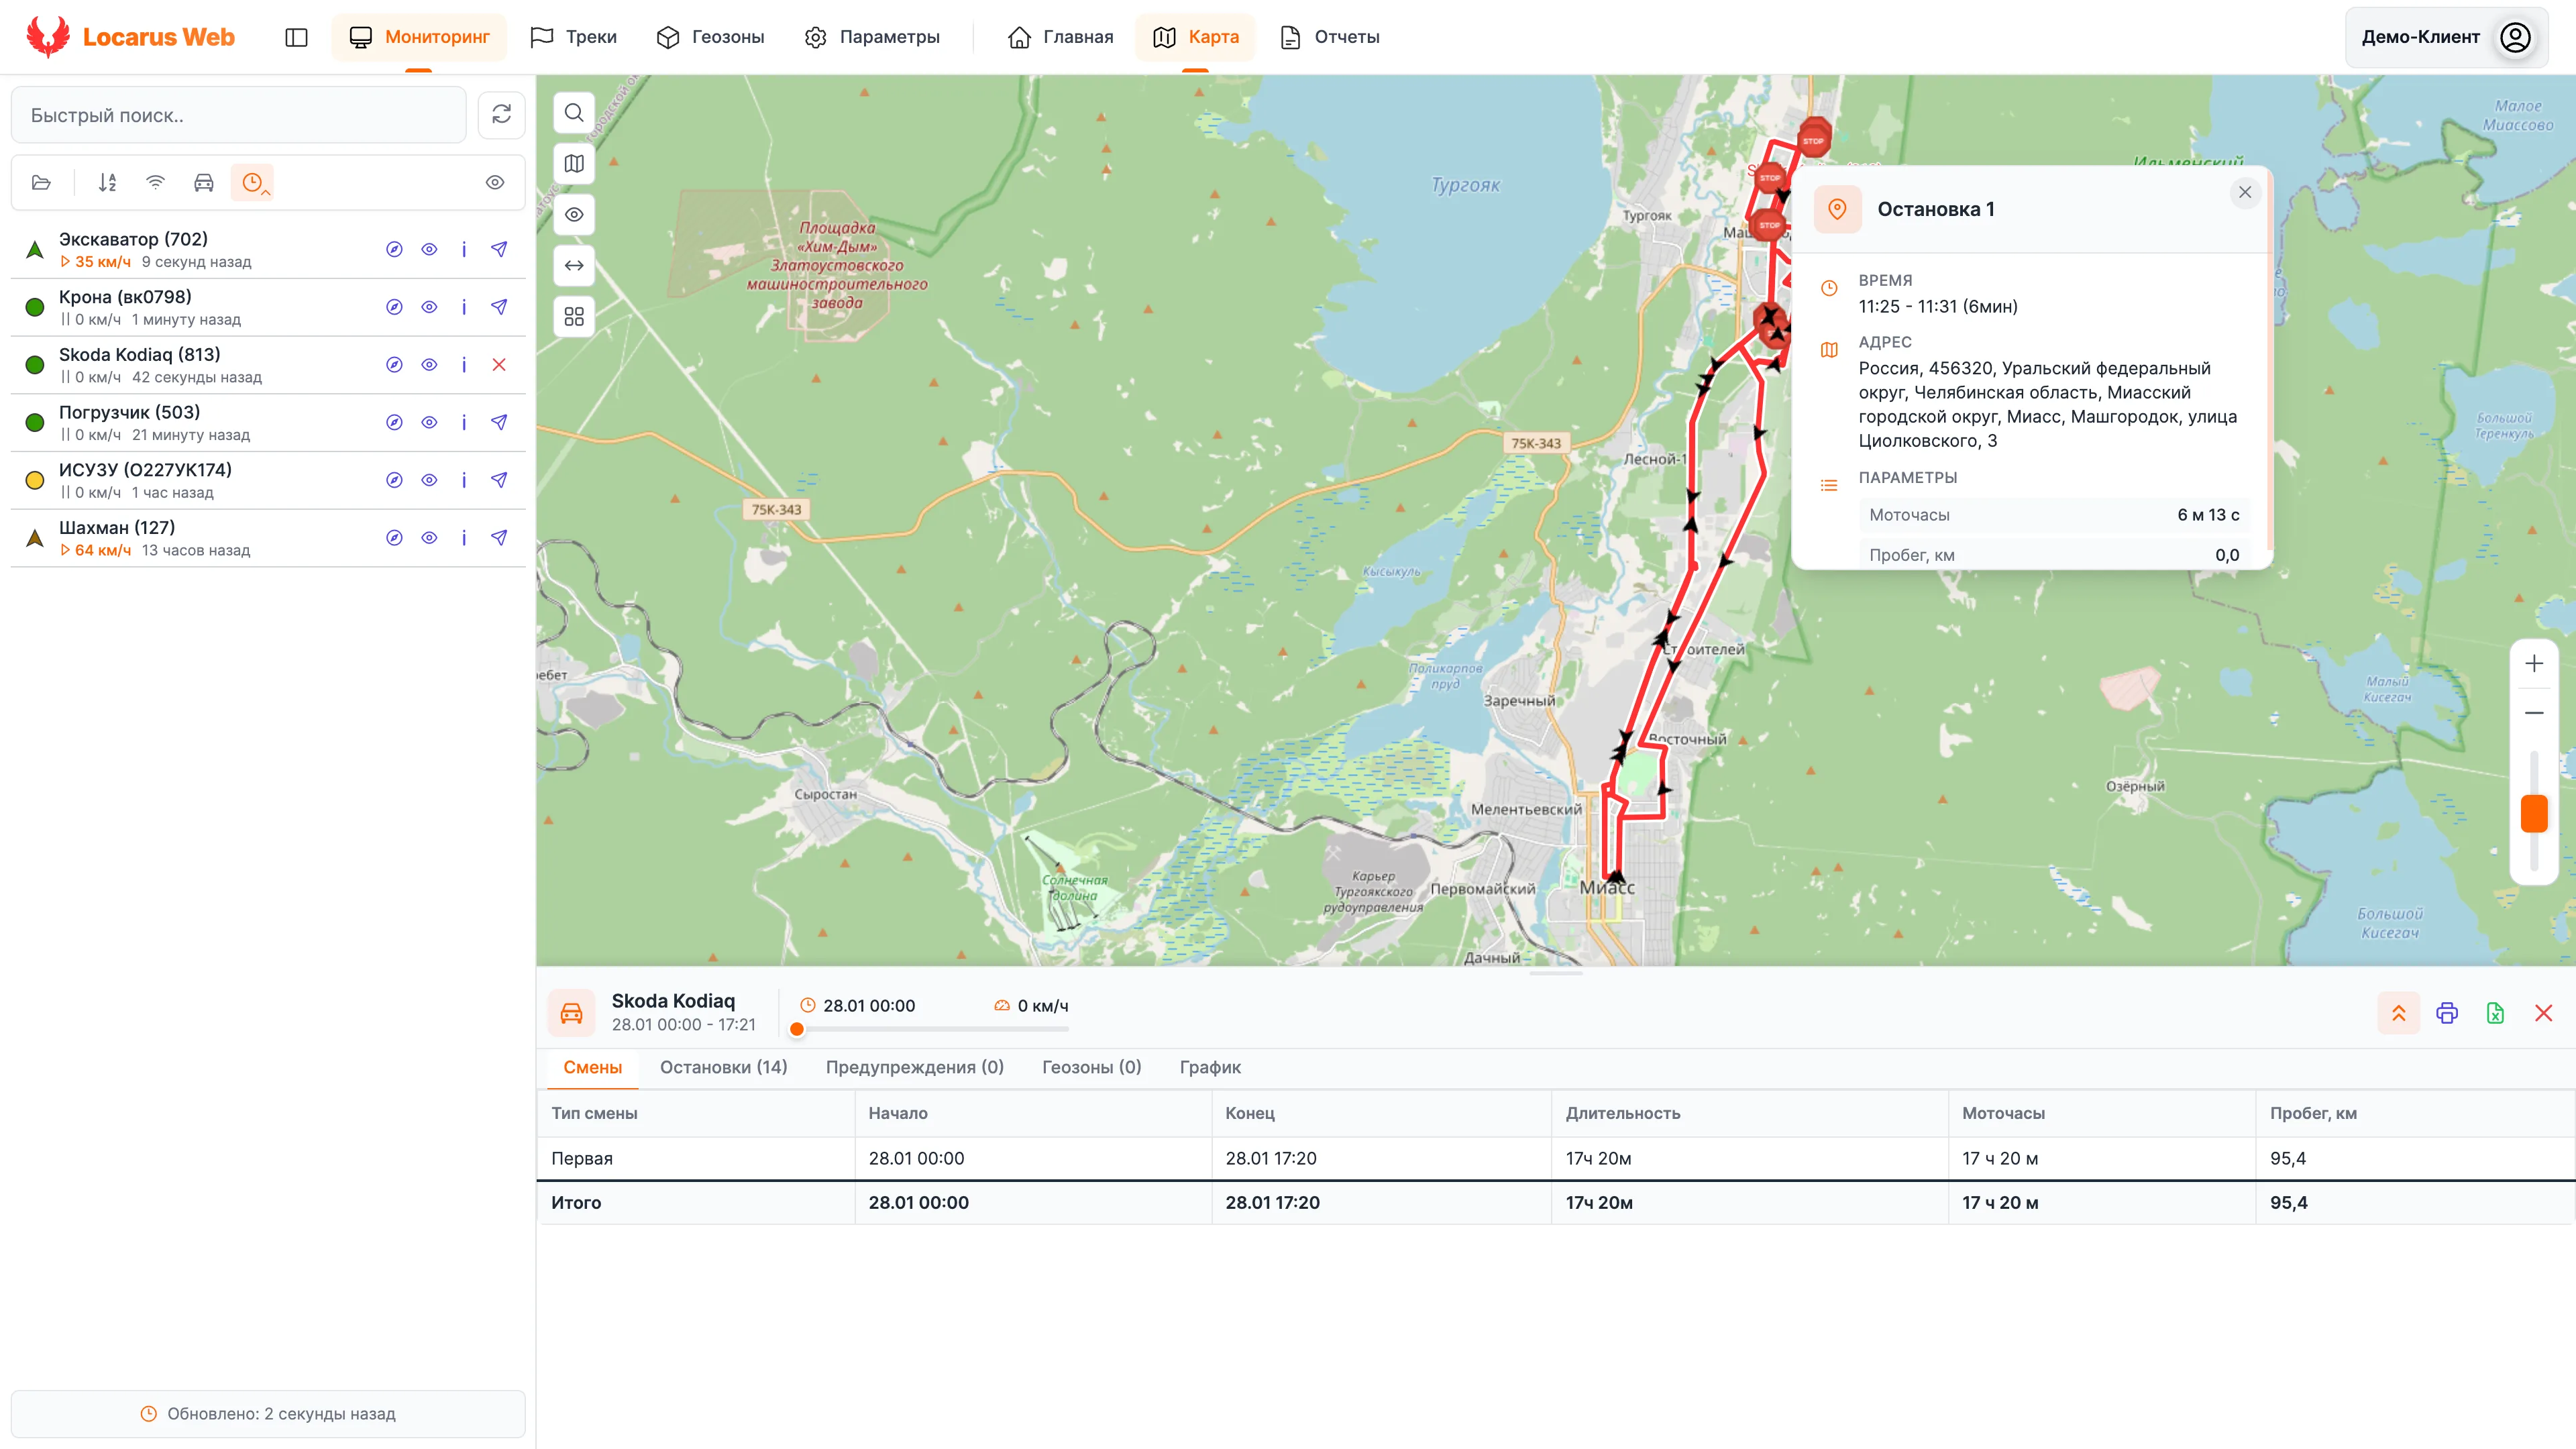
Task: Click the green Excel export icon
Action: click(2495, 1013)
